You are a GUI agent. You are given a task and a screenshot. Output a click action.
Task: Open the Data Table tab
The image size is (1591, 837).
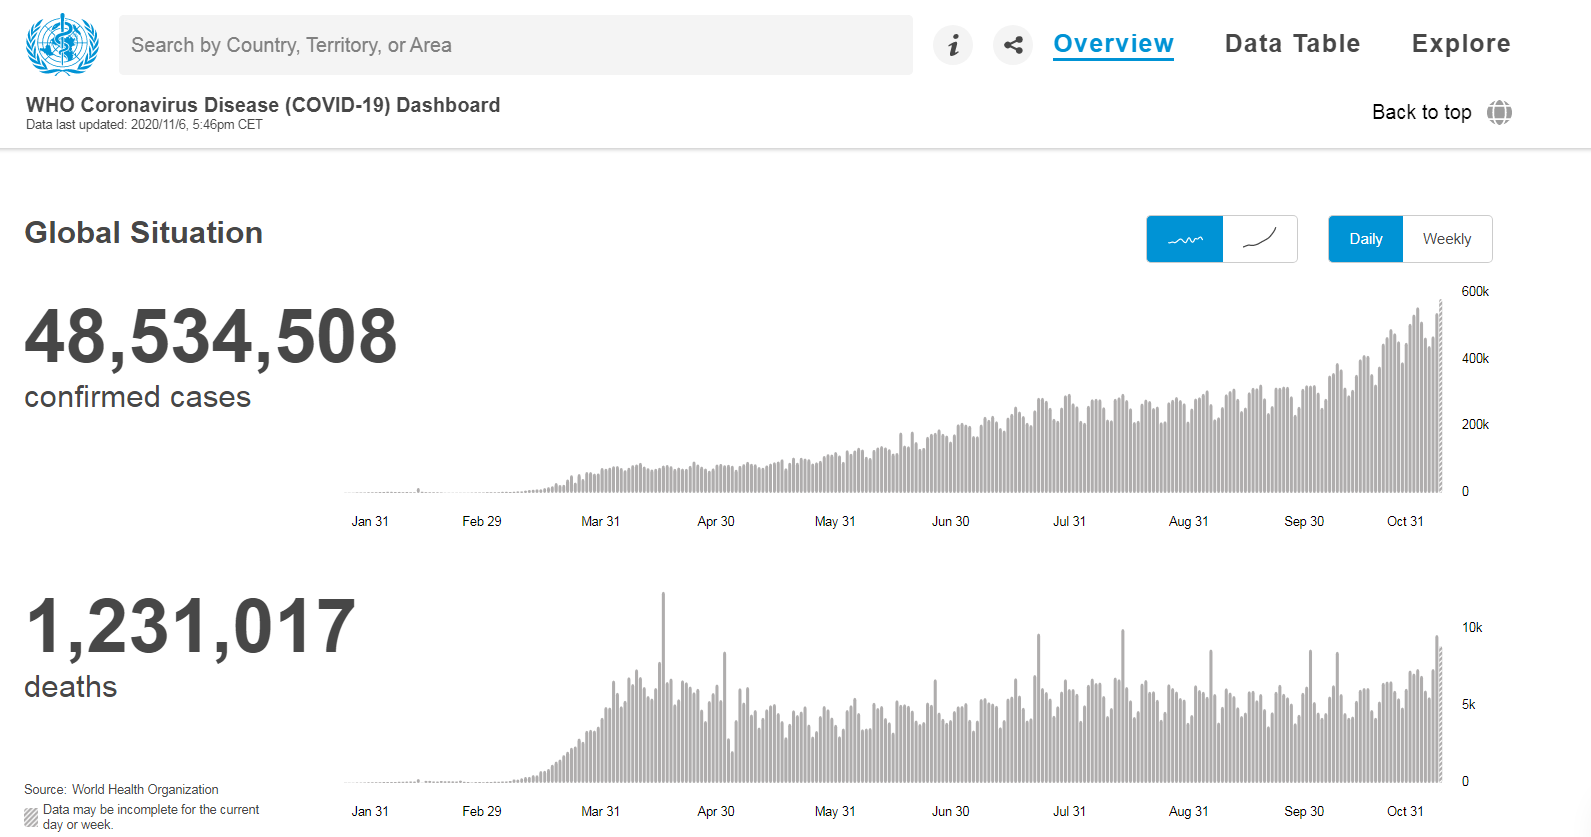[1292, 44]
